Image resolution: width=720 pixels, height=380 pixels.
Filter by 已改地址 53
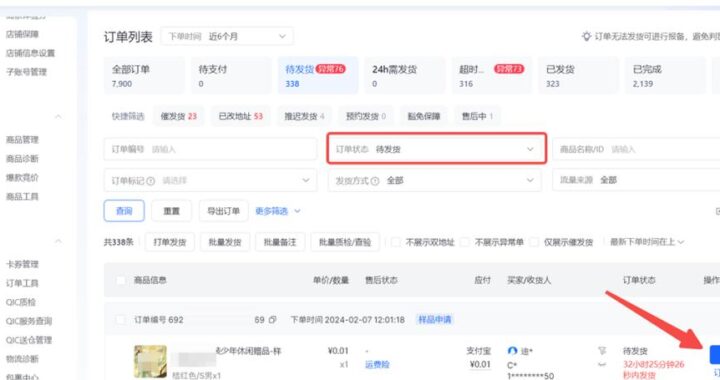[x=241, y=117]
